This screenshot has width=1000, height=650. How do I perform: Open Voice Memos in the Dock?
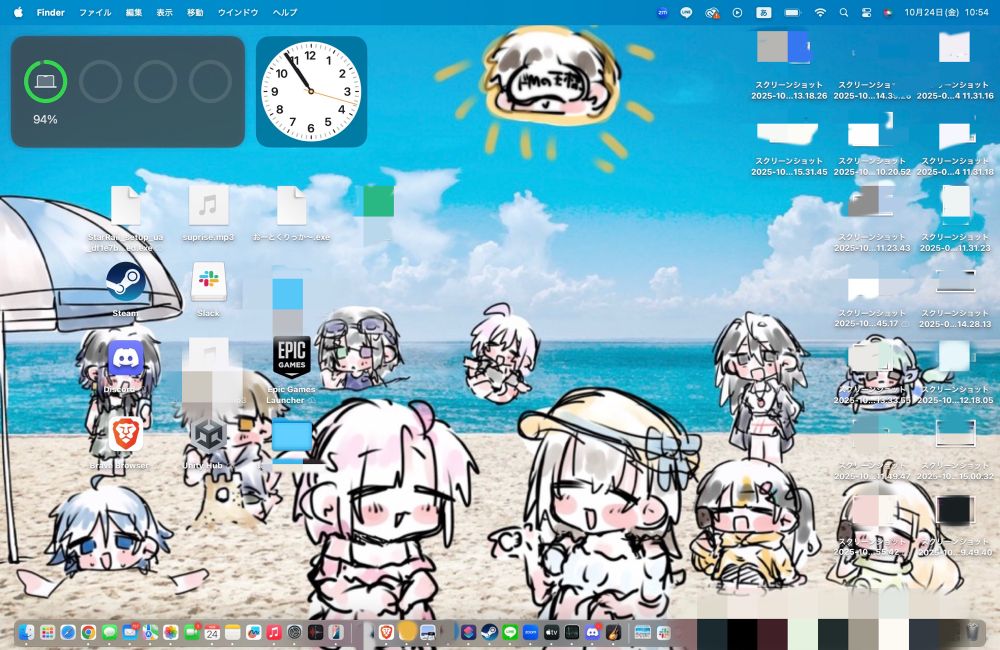coord(315,632)
